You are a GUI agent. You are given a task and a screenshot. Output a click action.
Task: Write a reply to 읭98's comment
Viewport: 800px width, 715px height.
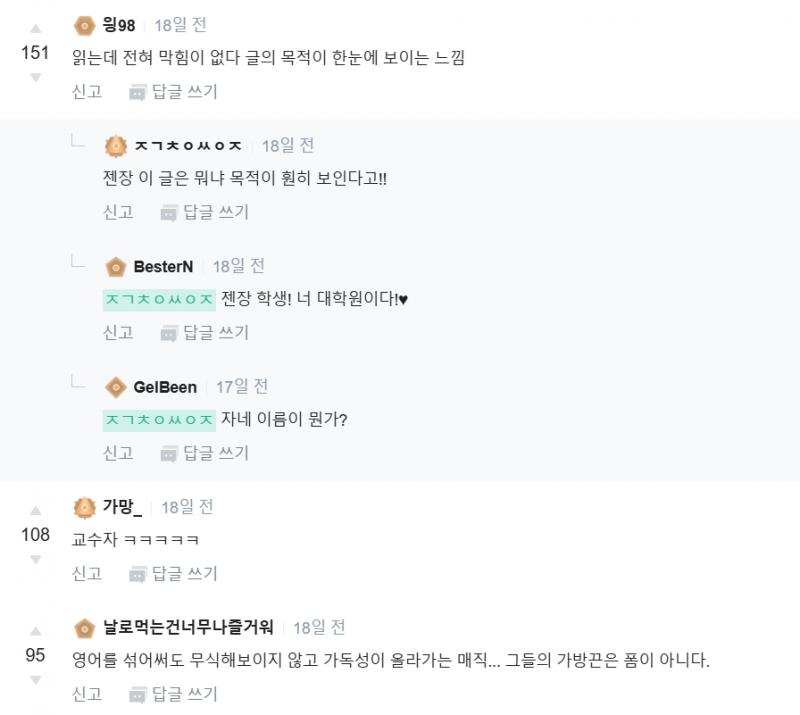(x=173, y=91)
